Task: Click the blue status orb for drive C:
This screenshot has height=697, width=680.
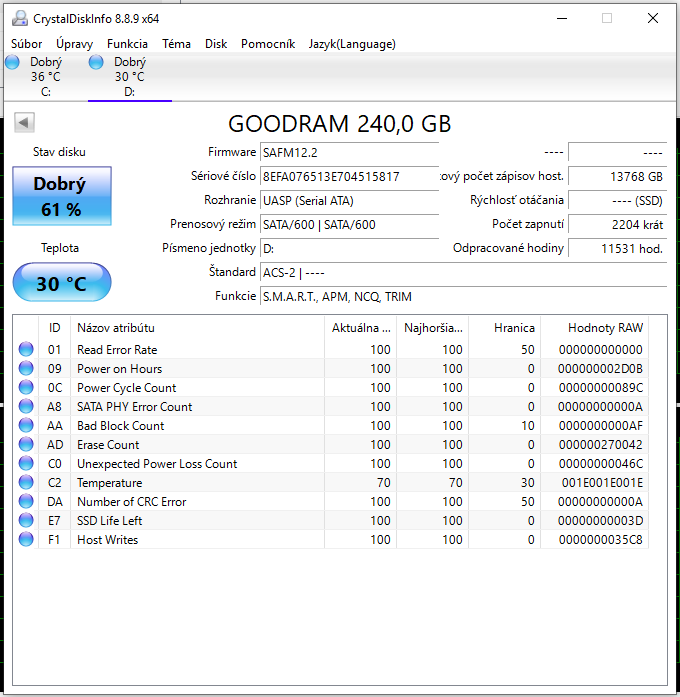Action: (12, 62)
